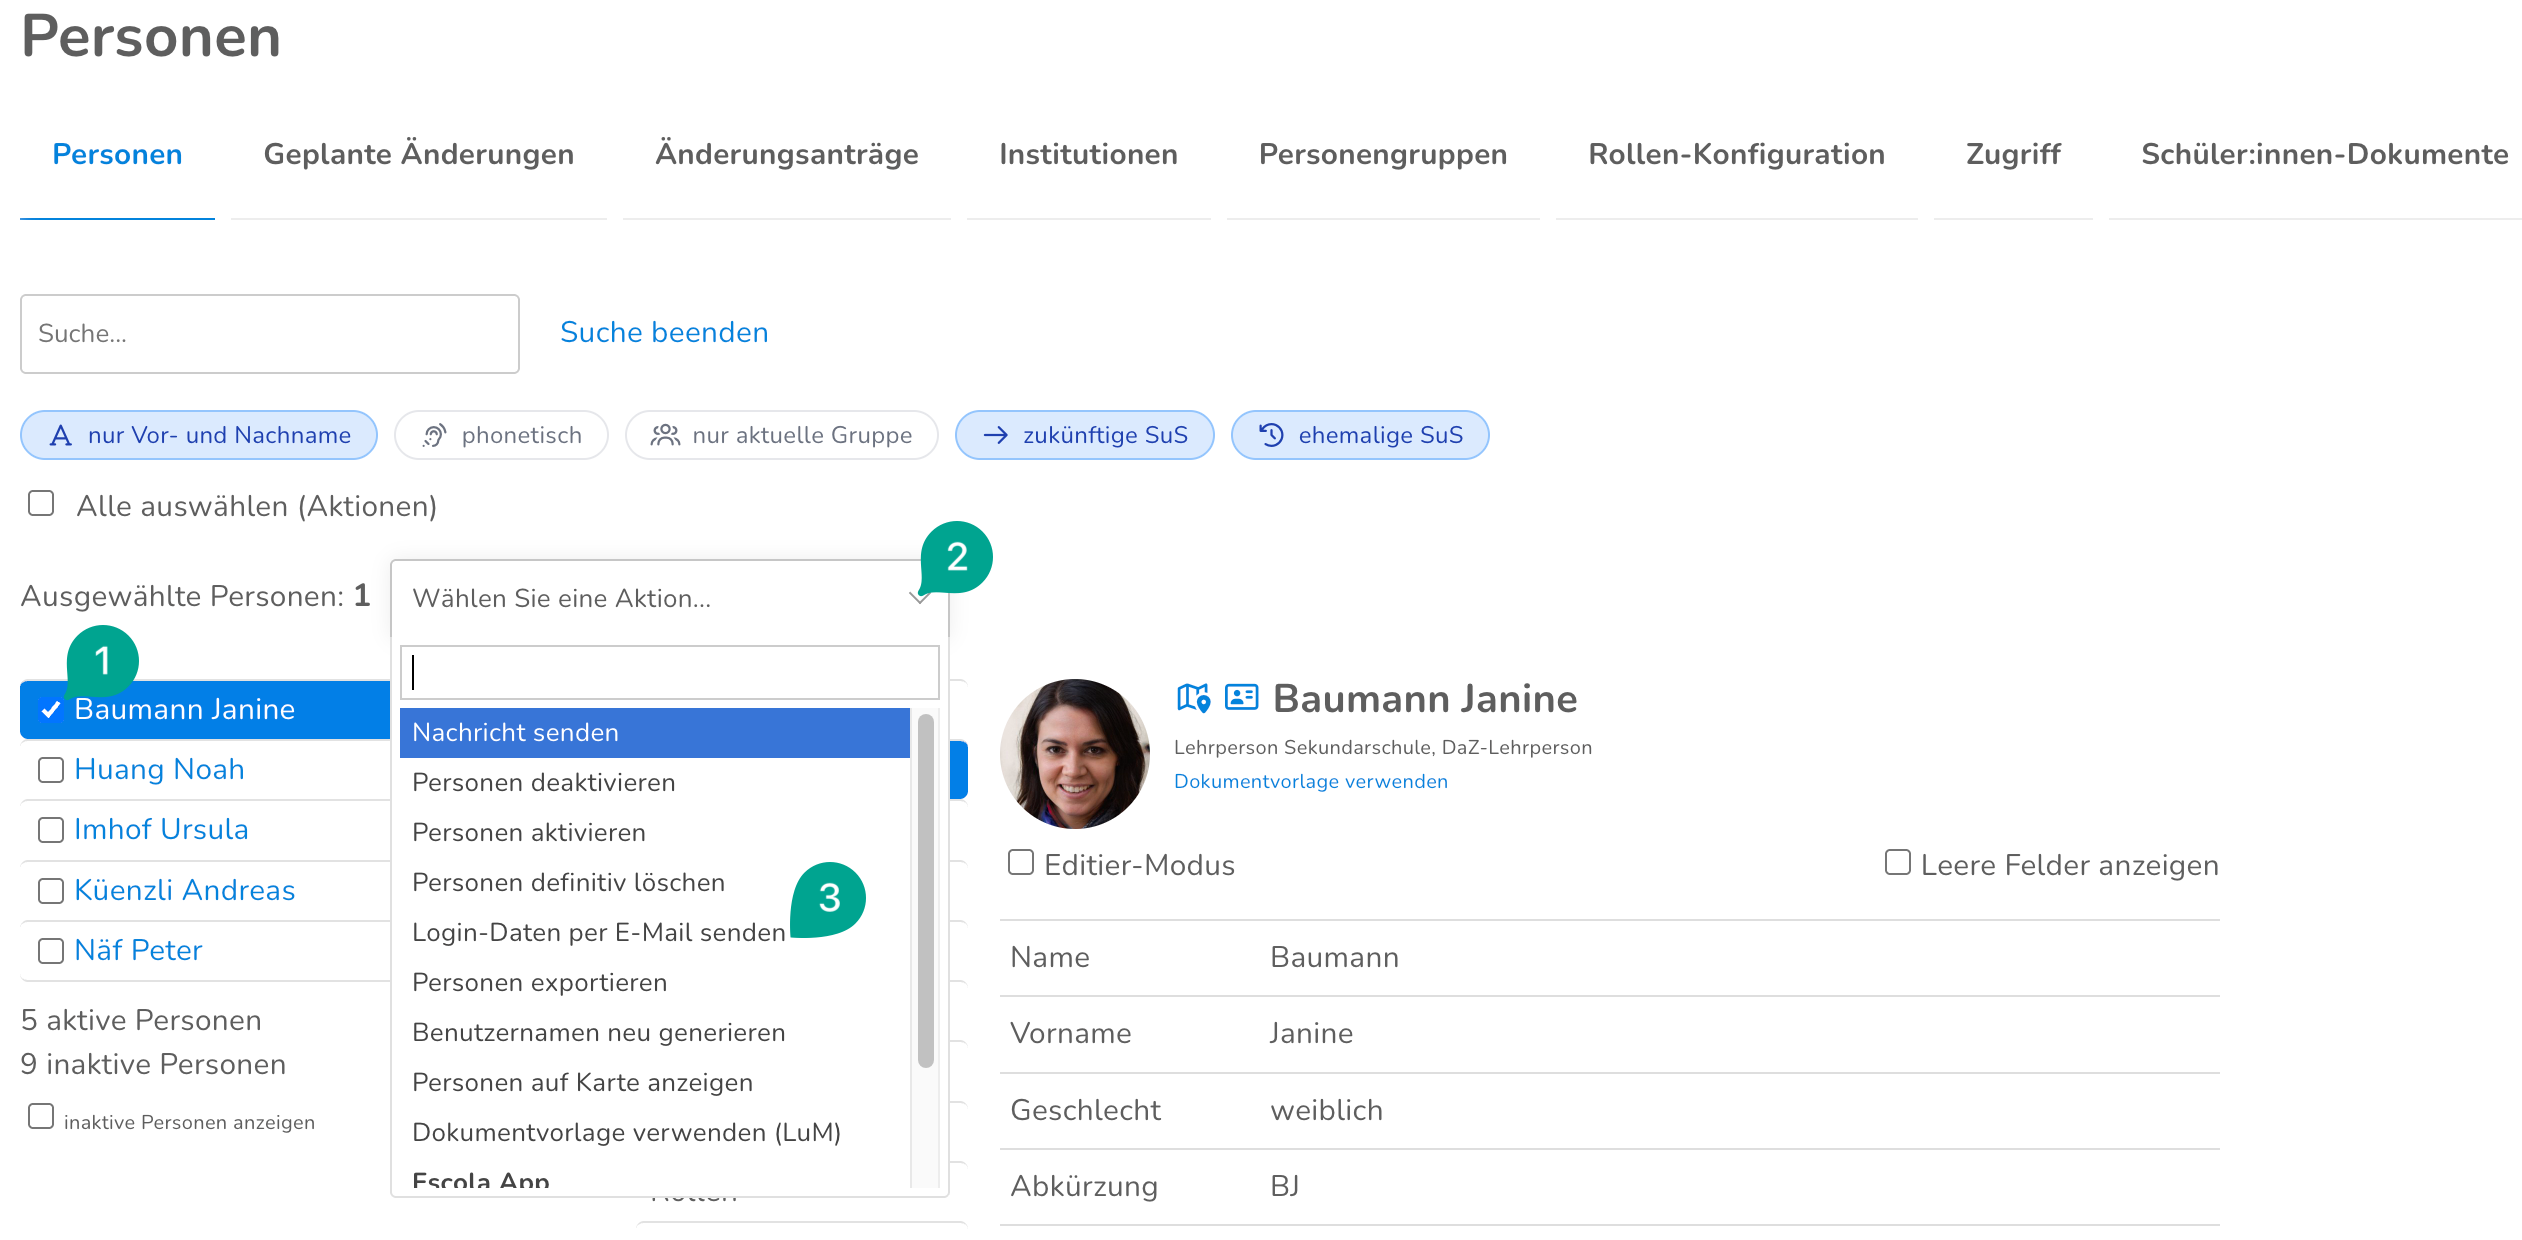
Task: Click the history clock icon on ehemalige SuS
Action: pyautogui.click(x=1271, y=435)
